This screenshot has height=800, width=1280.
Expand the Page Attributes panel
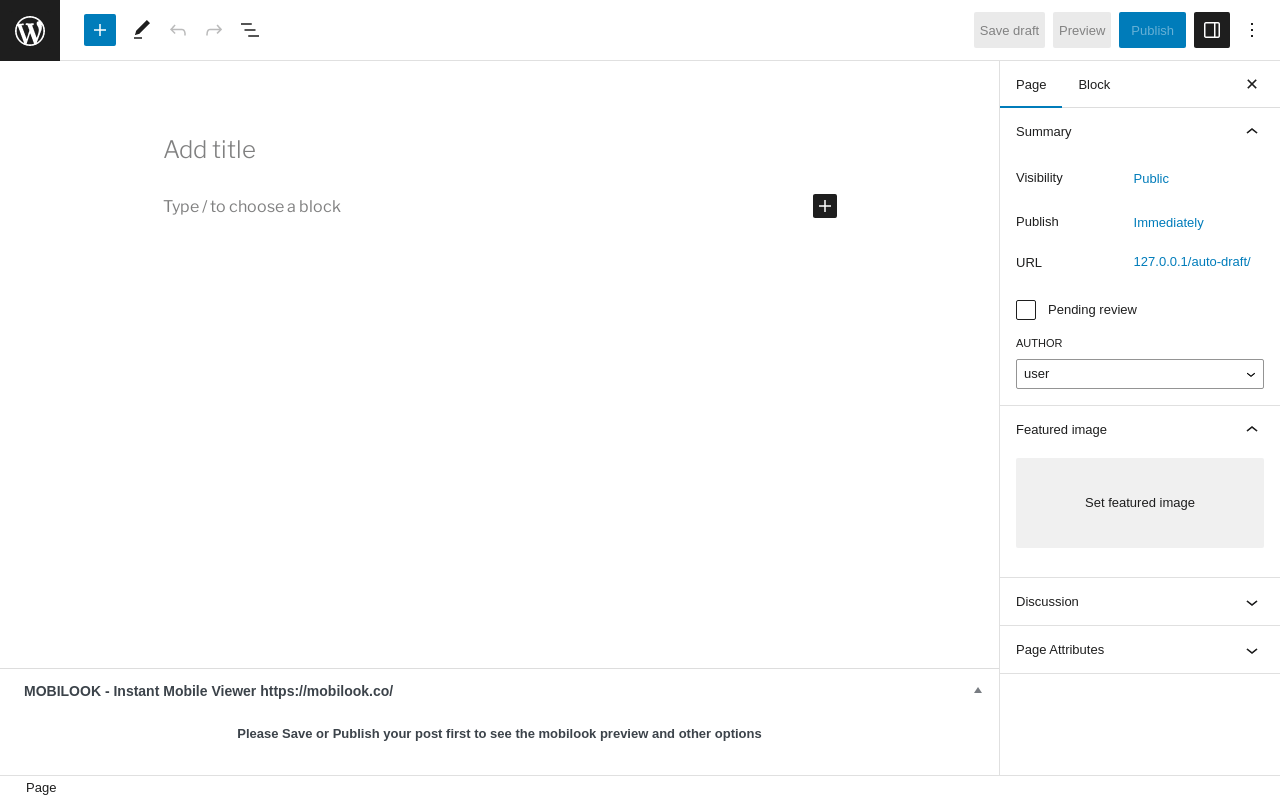pos(1140,650)
